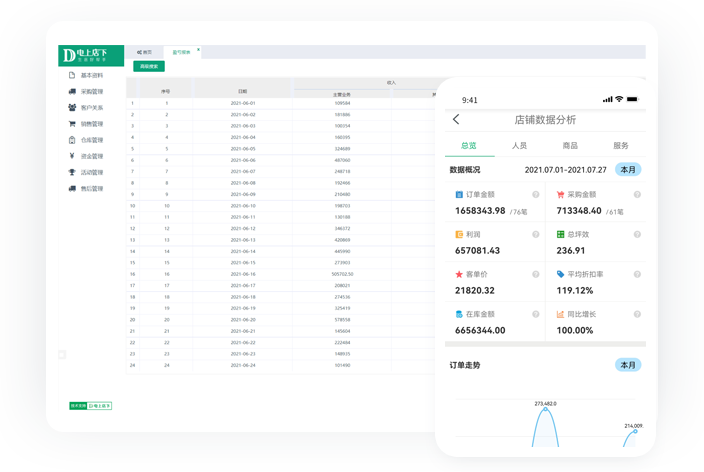
Task: Switch to the 服务 tab
Action: pos(621,146)
